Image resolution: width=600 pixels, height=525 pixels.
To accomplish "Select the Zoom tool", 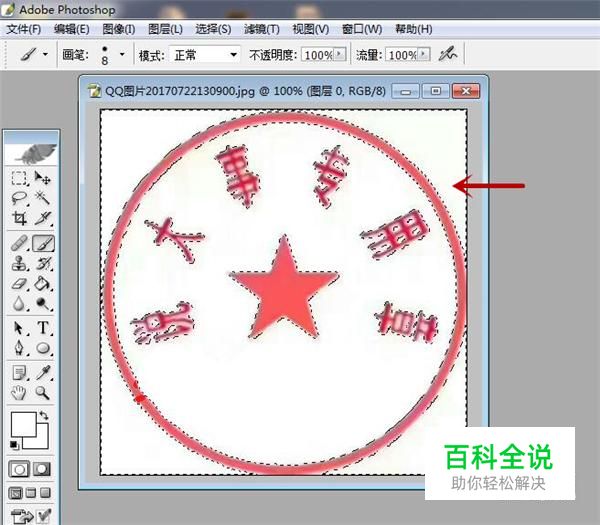I will 42,393.
